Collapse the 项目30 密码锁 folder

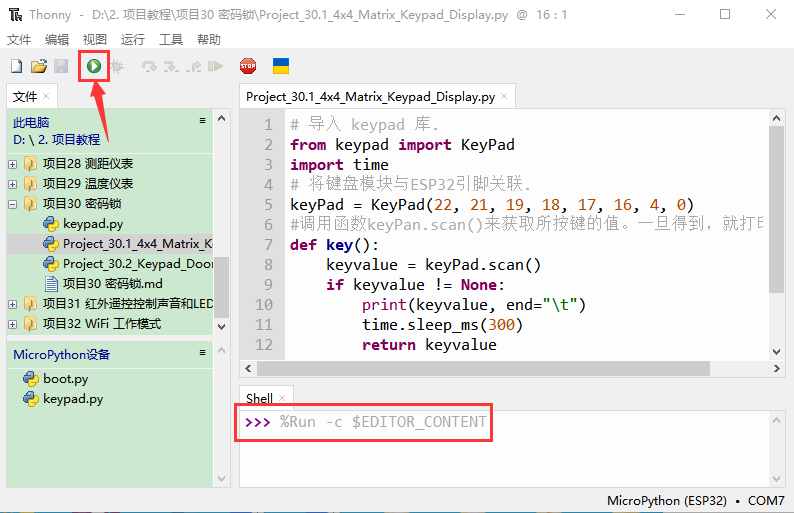[x=13, y=204]
